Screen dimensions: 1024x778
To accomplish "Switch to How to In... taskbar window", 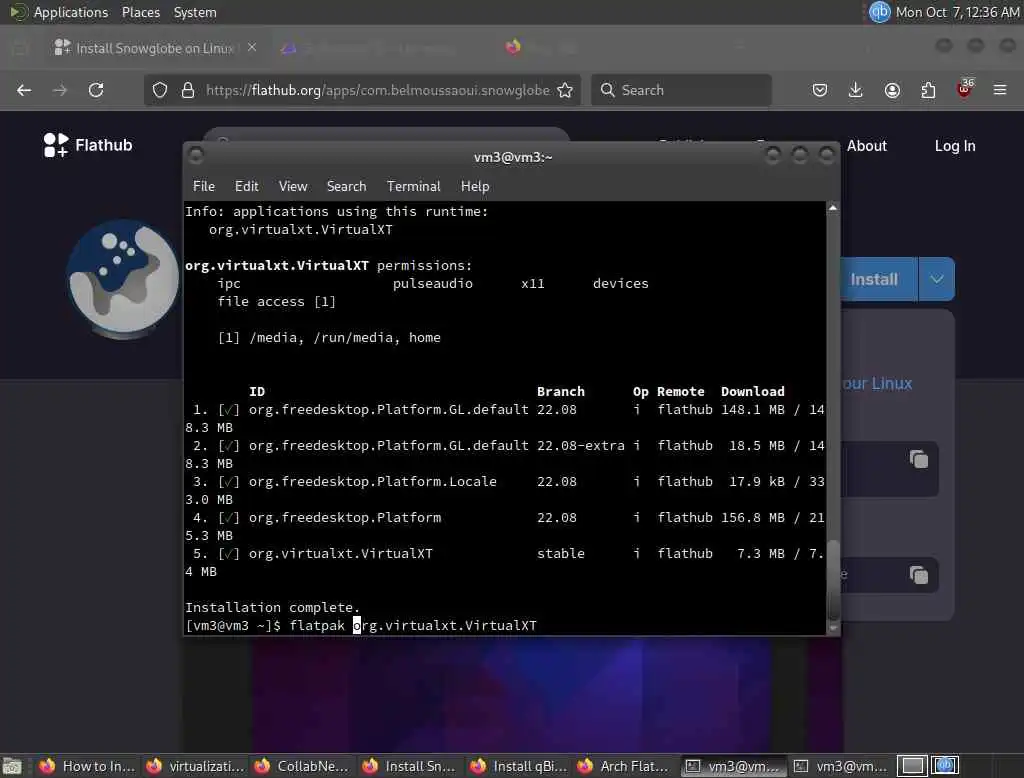I will point(87,766).
